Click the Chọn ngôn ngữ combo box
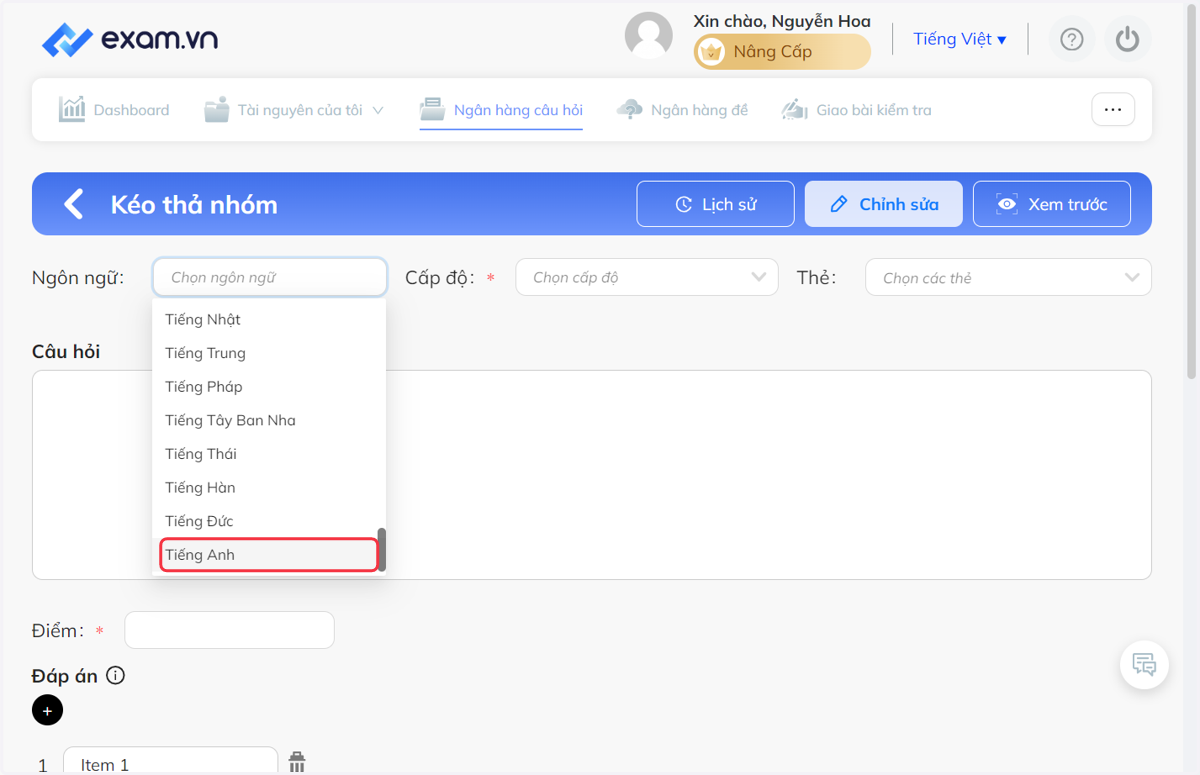 point(270,277)
